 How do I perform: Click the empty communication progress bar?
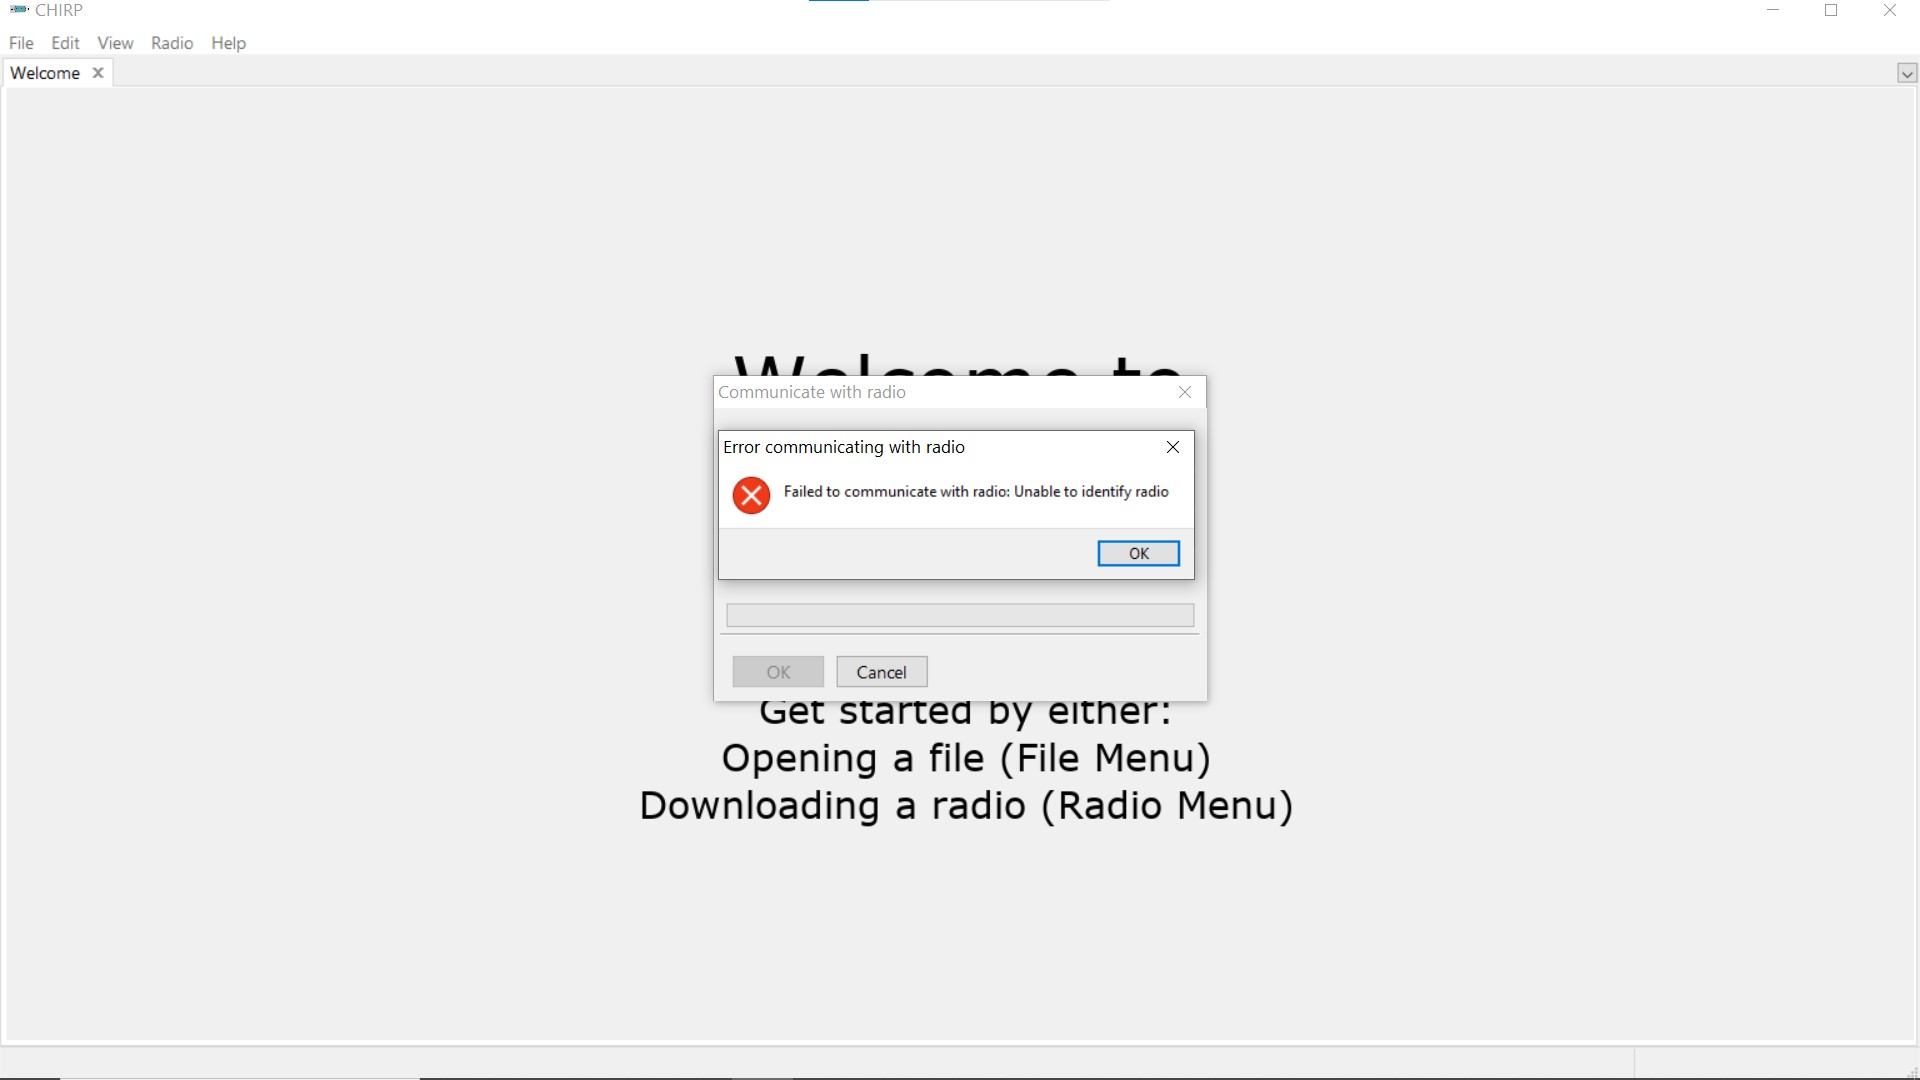coord(960,615)
